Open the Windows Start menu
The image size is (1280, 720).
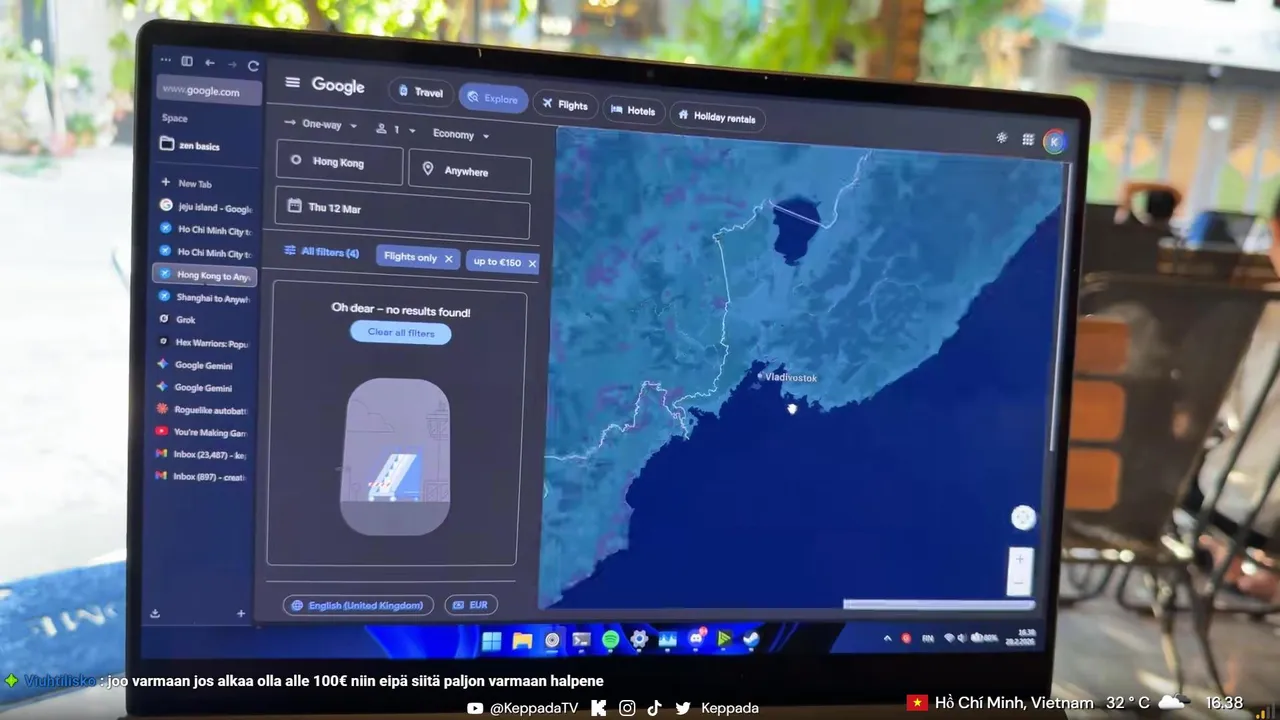pyautogui.click(x=492, y=641)
